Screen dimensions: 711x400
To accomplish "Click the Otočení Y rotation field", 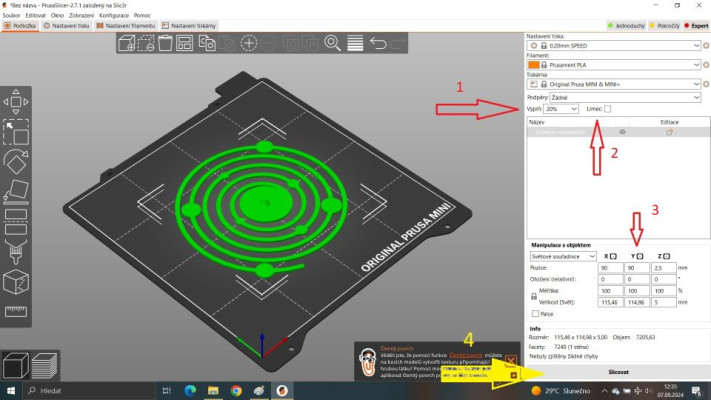I will [637, 279].
